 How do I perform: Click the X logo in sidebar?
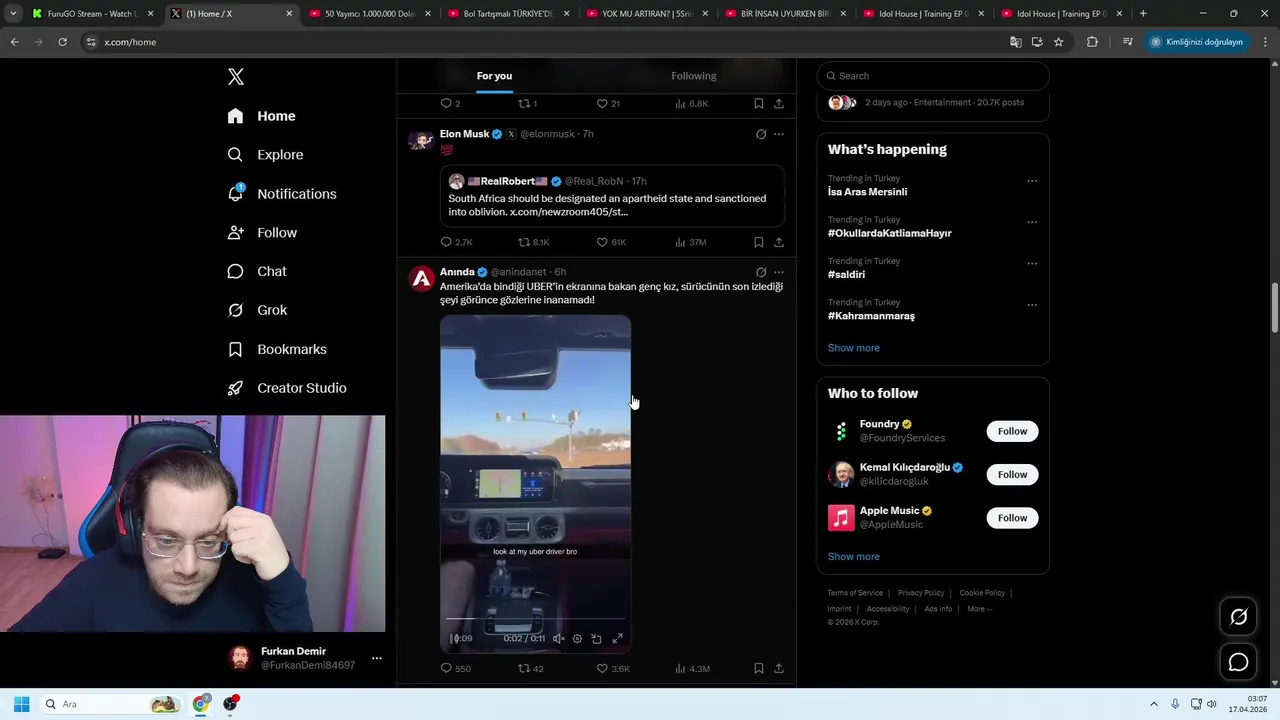click(236, 77)
